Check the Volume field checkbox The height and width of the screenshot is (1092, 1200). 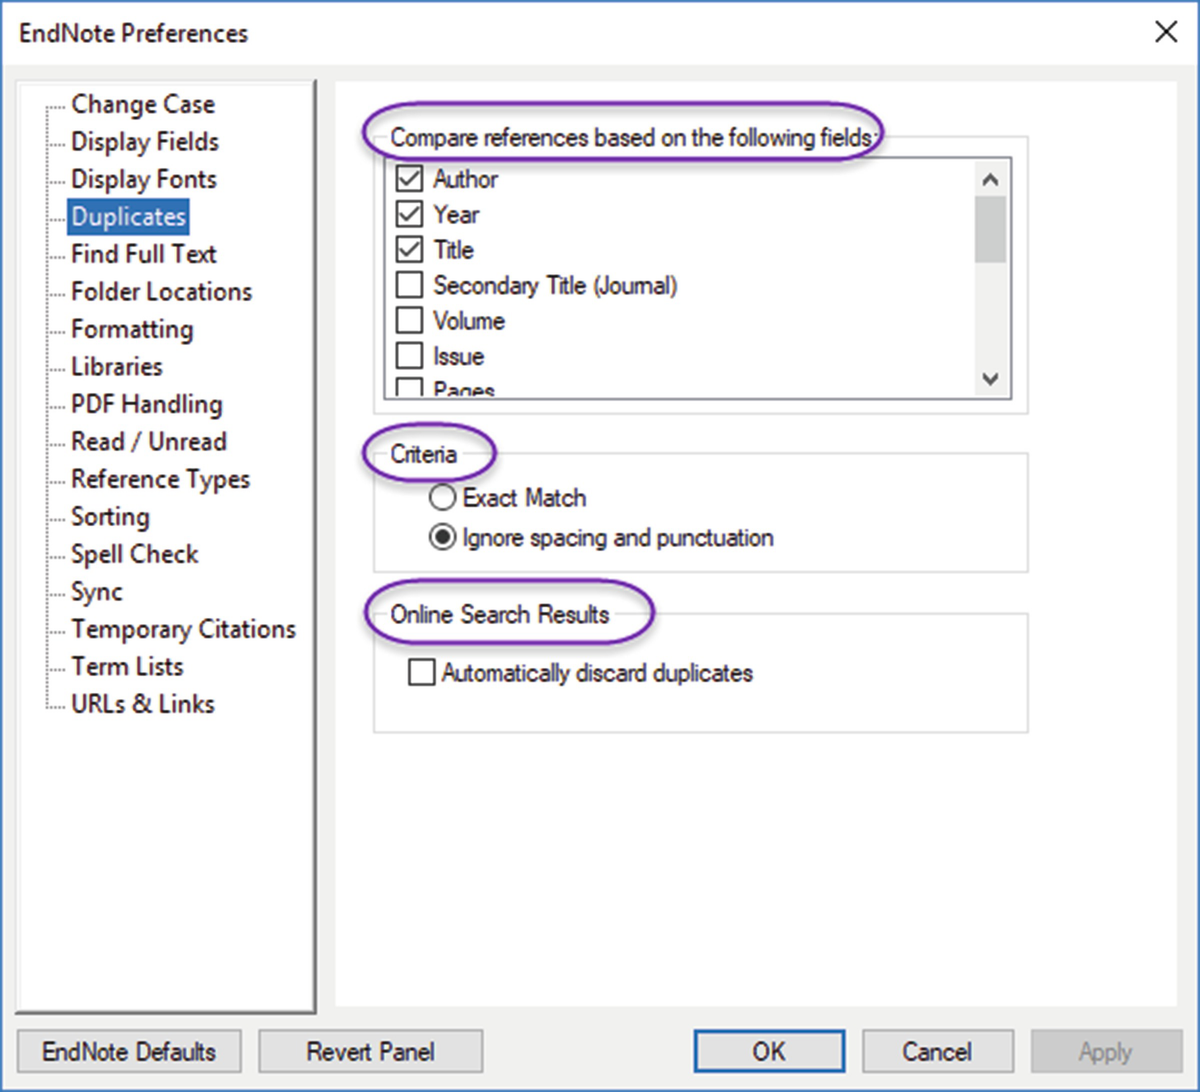(x=410, y=321)
